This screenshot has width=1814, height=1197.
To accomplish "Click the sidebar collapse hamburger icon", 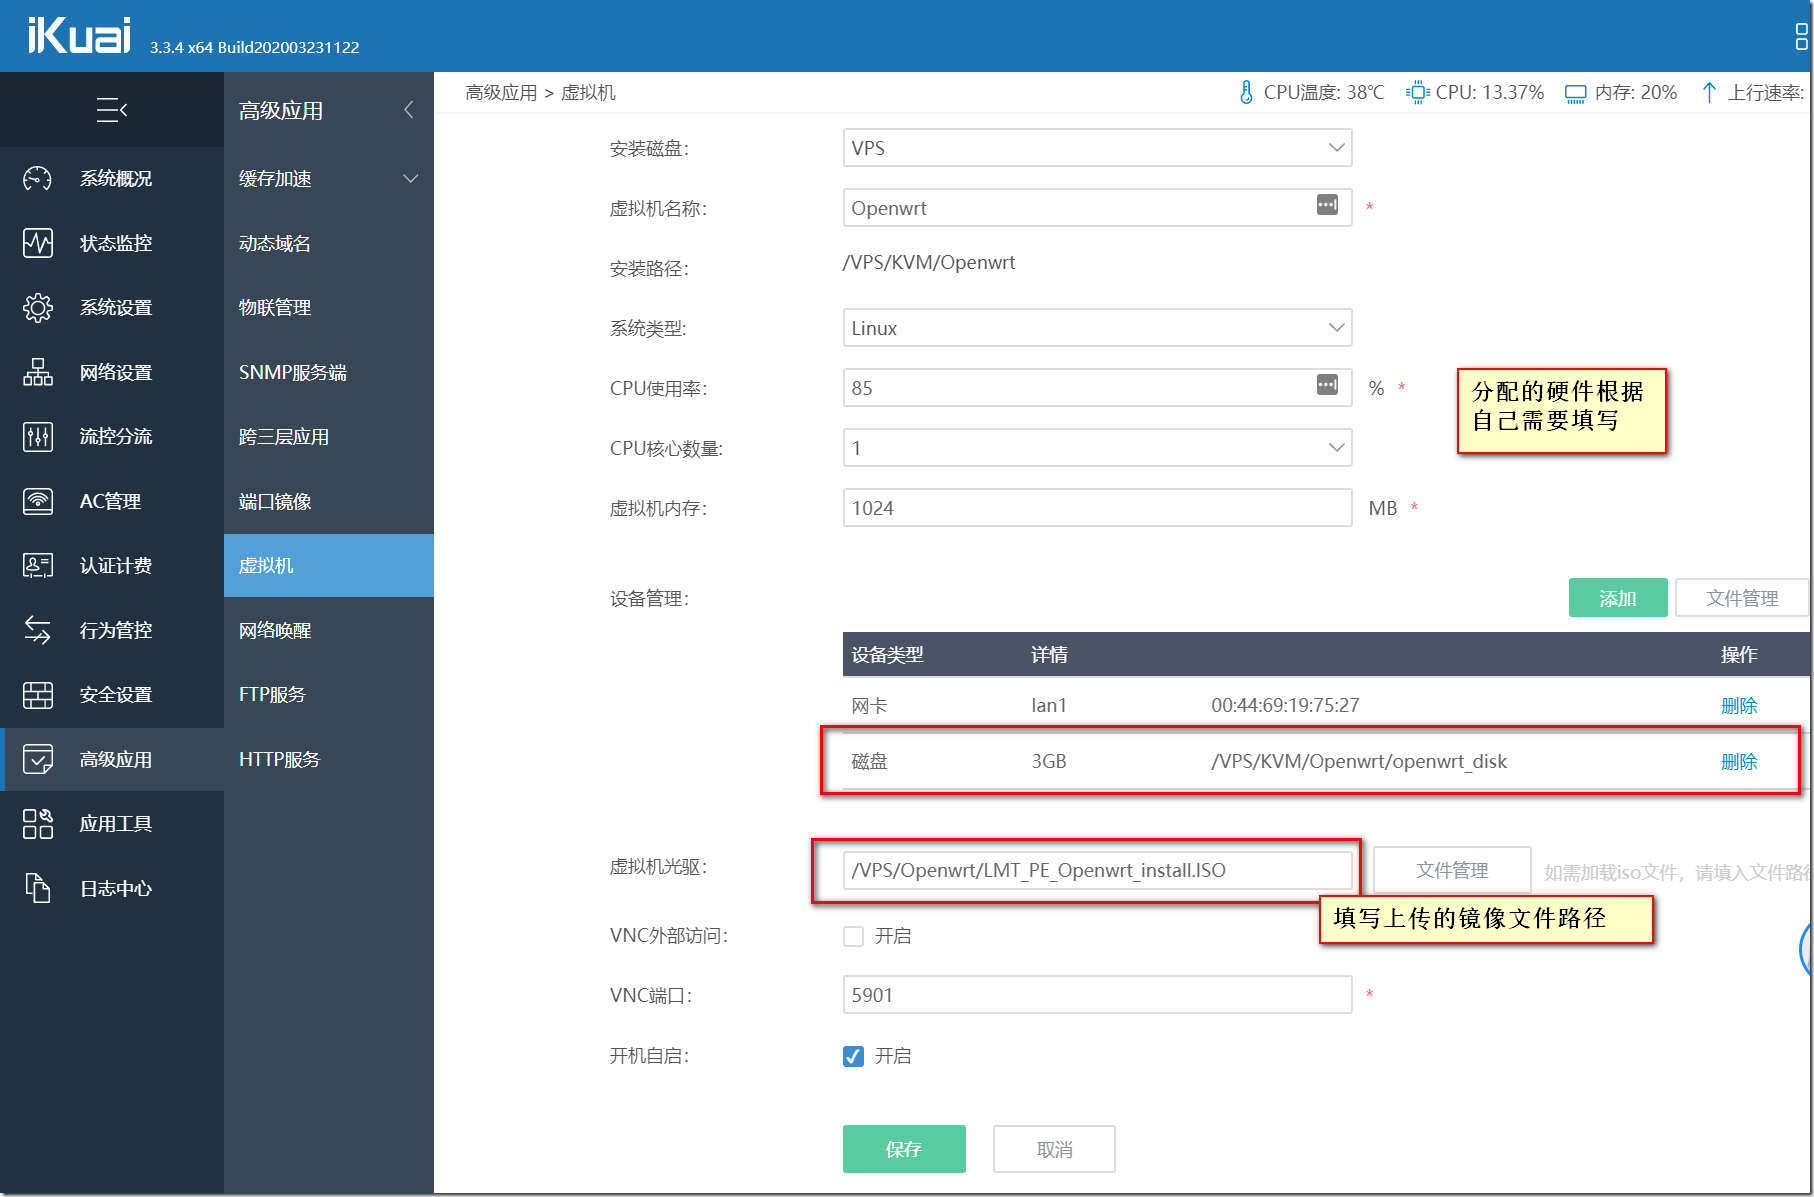I will [111, 110].
